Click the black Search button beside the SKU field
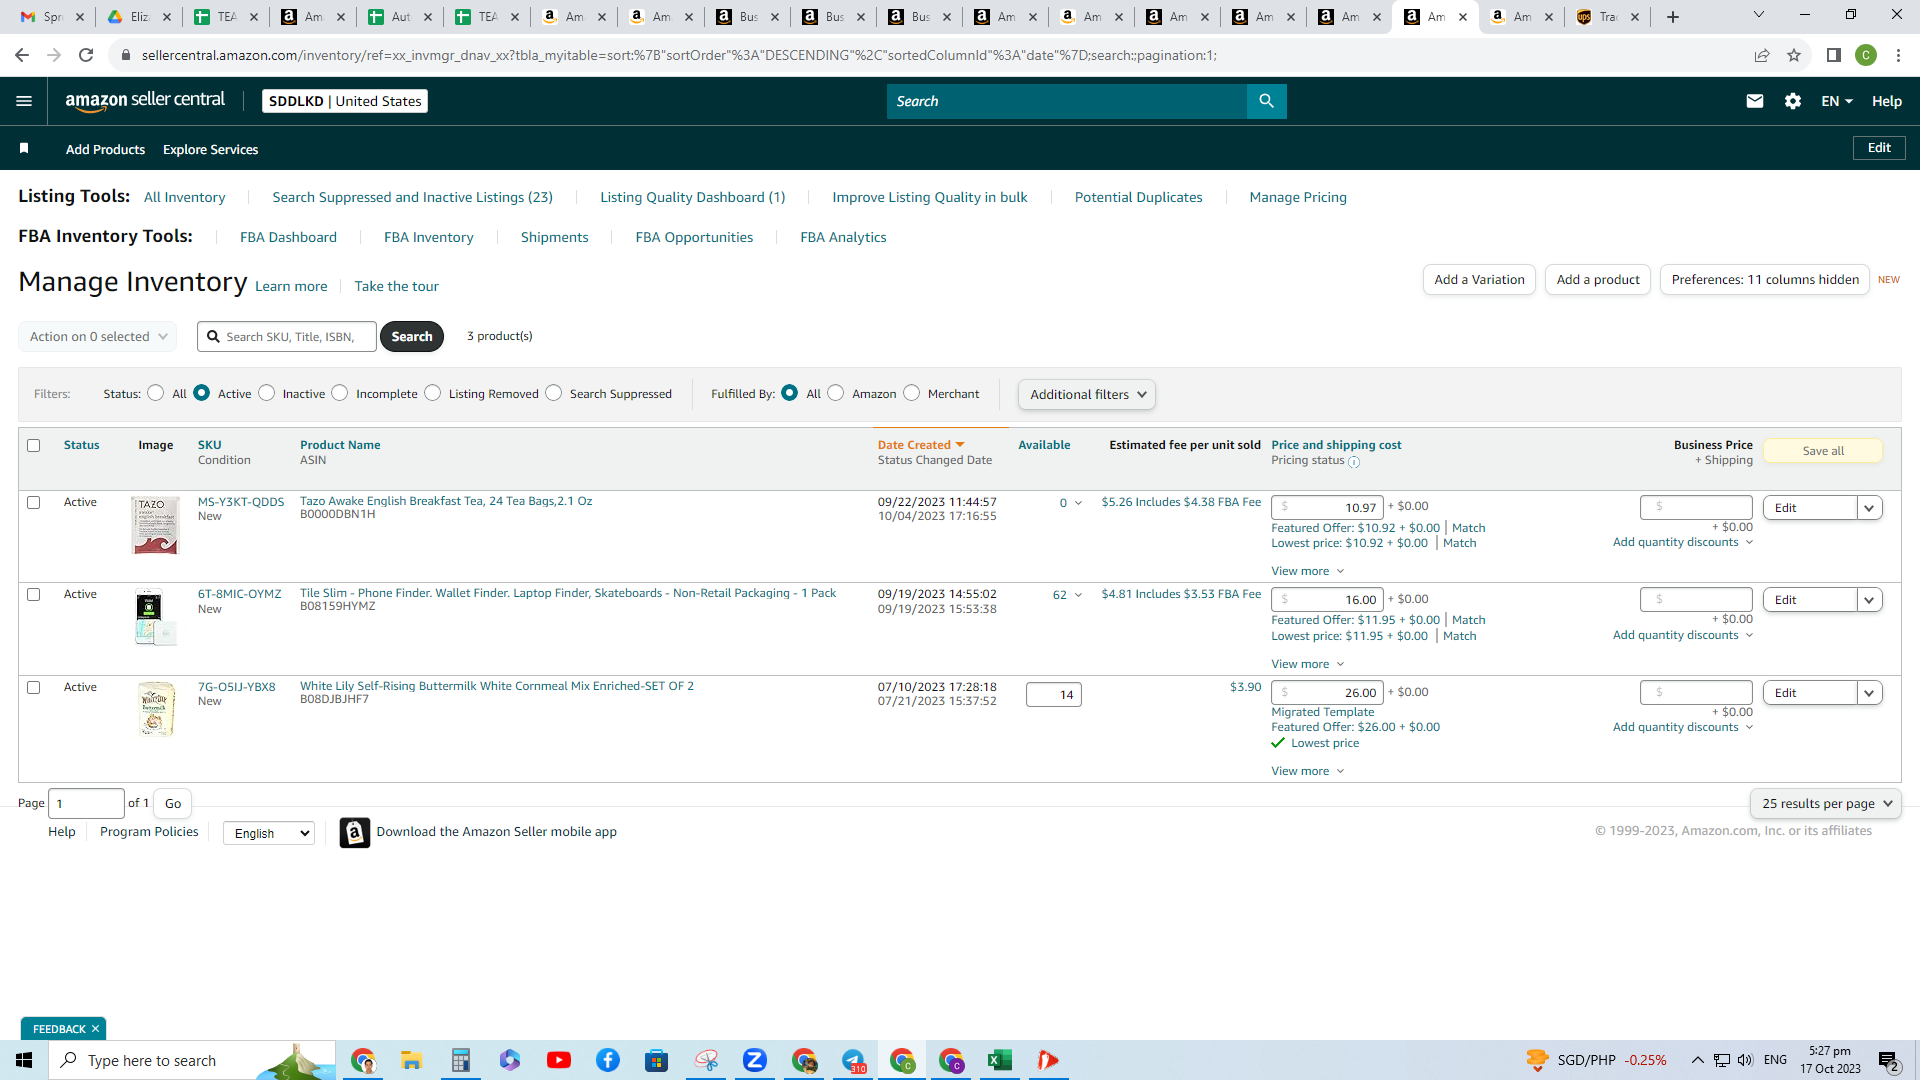The image size is (1920, 1080). pyautogui.click(x=412, y=337)
